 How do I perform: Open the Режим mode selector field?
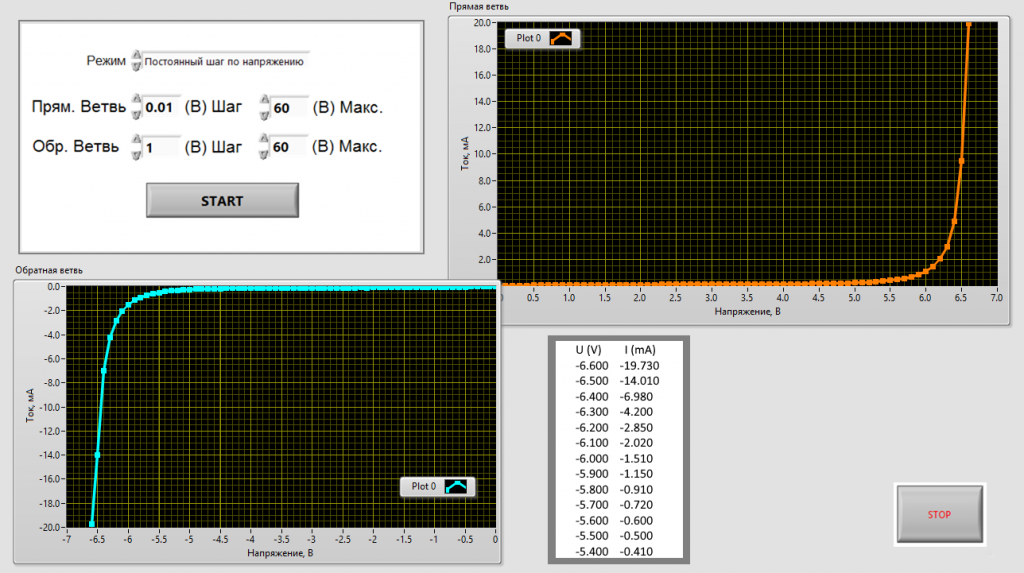pos(226,62)
